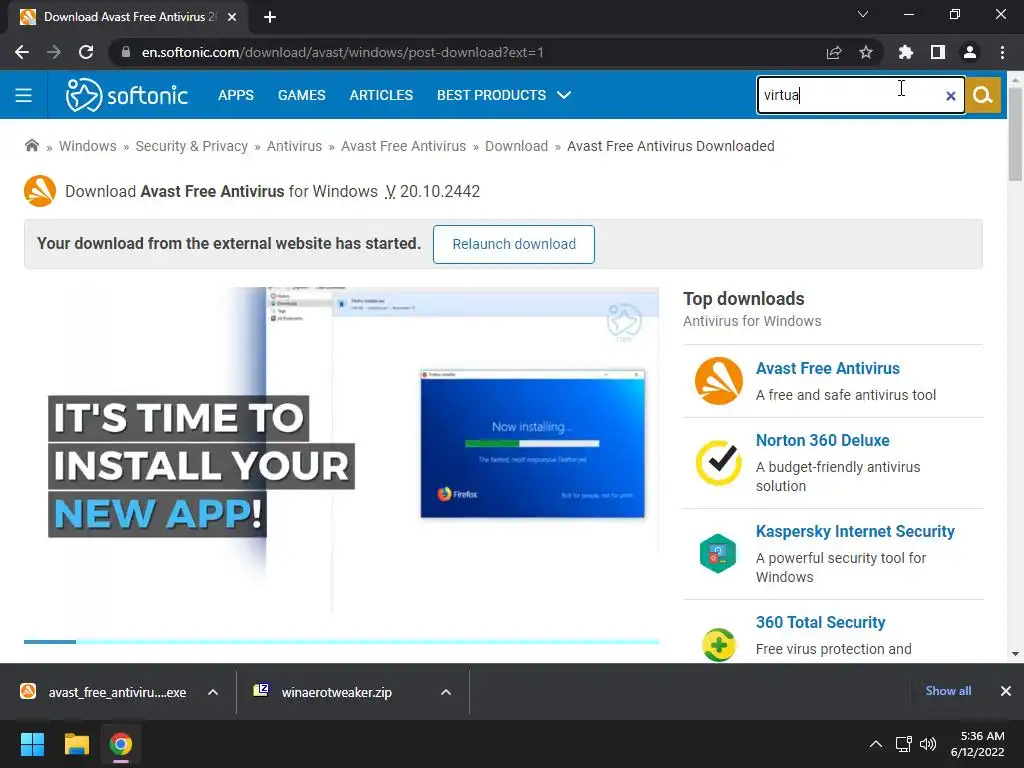The height and width of the screenshot is (768, 1024).
Task: Open Avast Free Antivirus breadcrumb link
Action: tap(404, 146)
